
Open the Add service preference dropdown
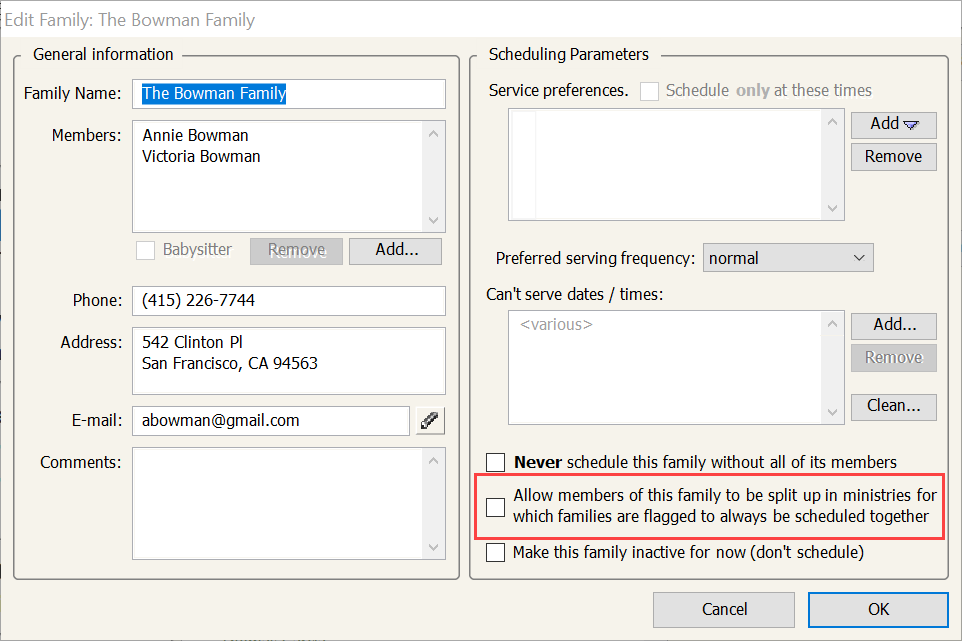[893, 124]
